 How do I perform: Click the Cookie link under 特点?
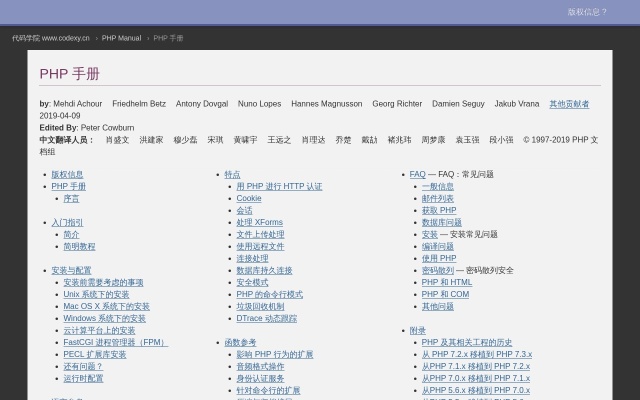tap(249, 198)
